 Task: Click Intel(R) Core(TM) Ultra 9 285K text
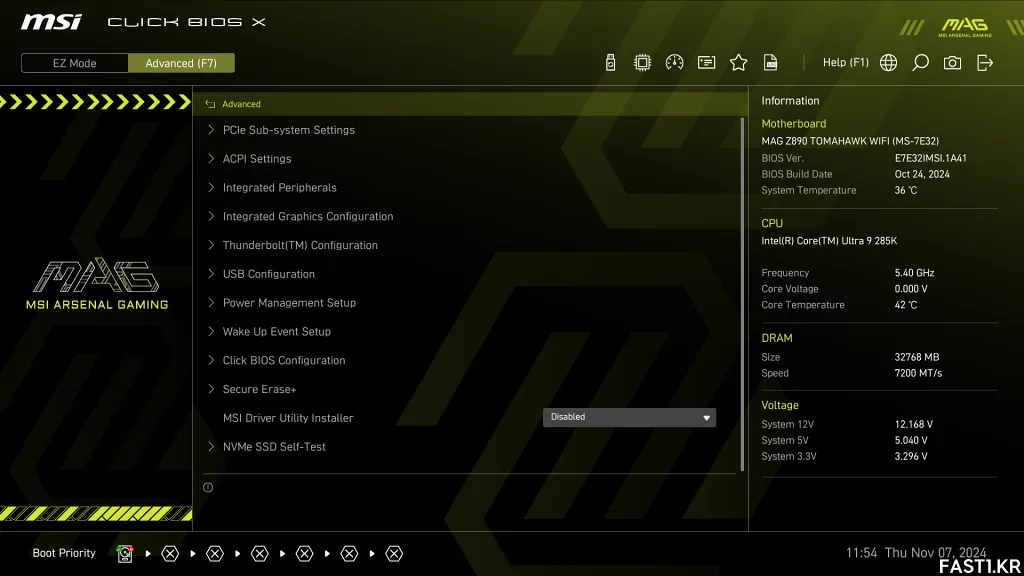coord(829,241)
